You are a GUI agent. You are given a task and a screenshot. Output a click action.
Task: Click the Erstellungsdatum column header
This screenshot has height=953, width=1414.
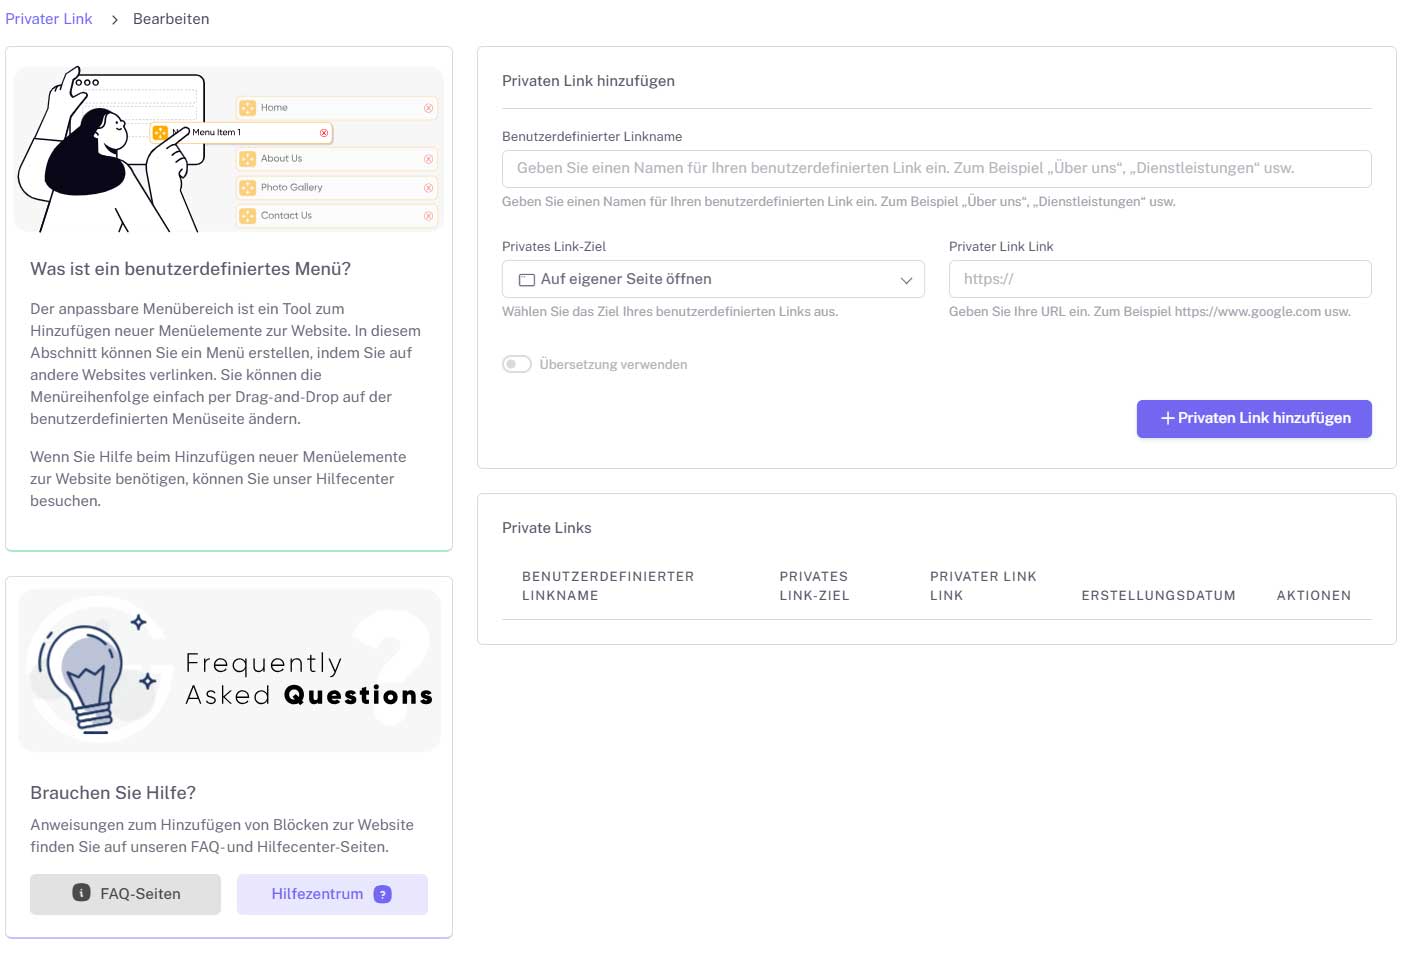tap(1158, 595)
